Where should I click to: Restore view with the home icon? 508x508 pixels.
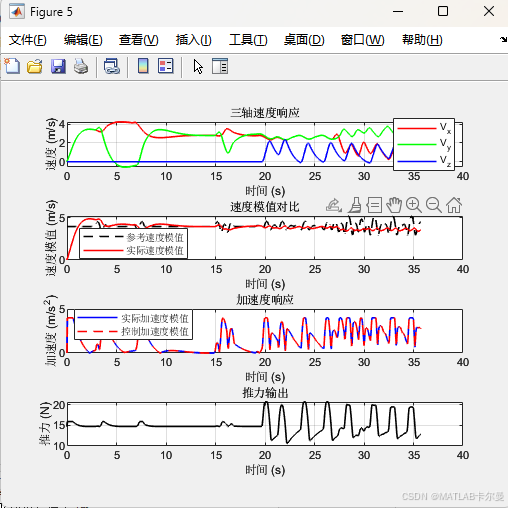454,205
